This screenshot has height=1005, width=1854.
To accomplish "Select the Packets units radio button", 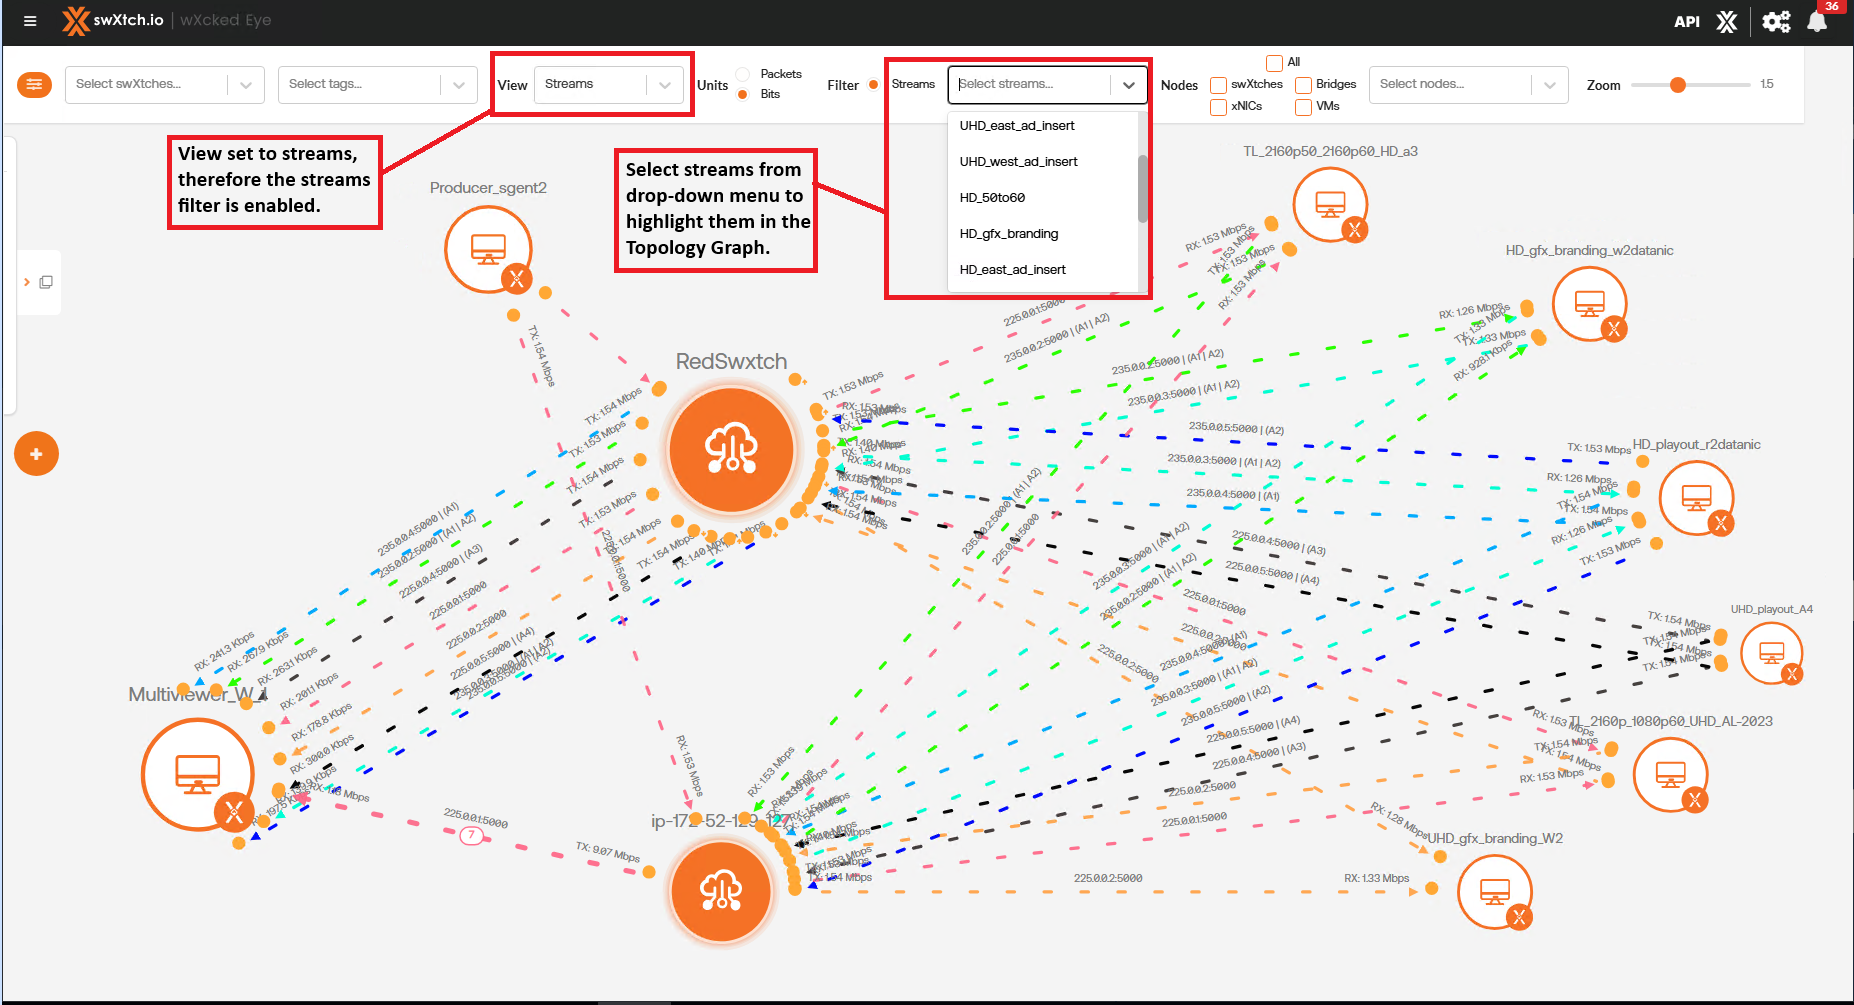I will pyautogui.click(x=743, y=74).
